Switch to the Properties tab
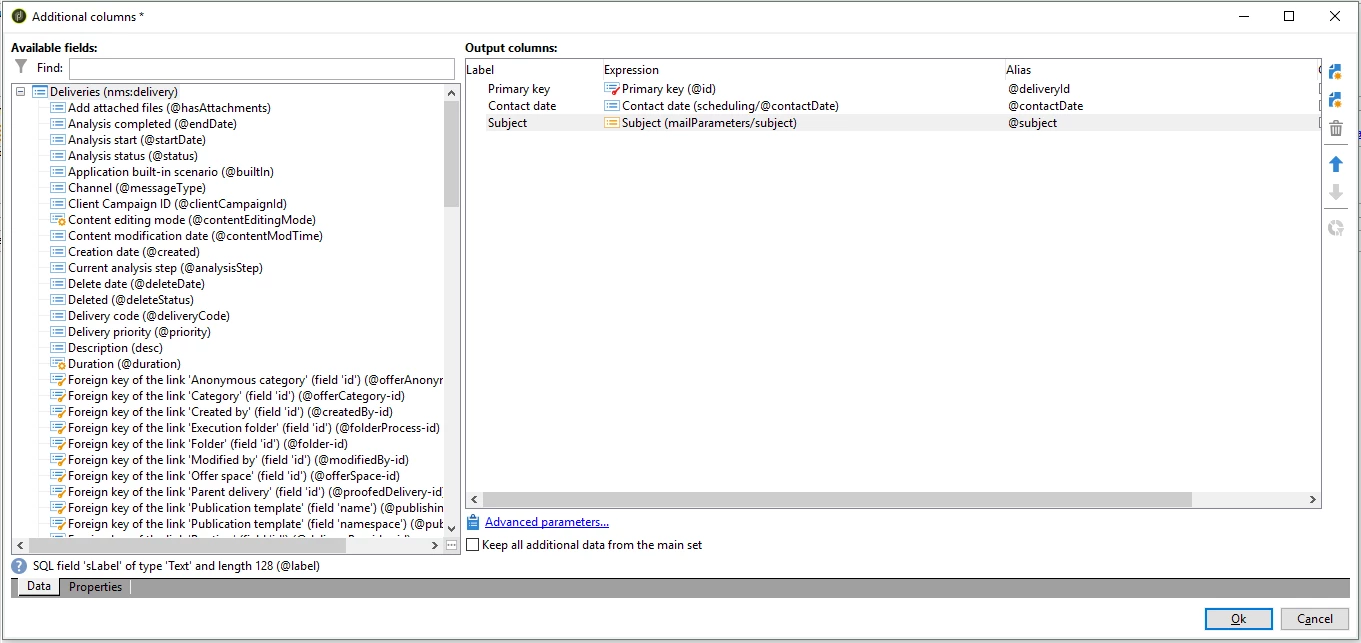This screenshot has height=643, width=1361. point(95,587)
